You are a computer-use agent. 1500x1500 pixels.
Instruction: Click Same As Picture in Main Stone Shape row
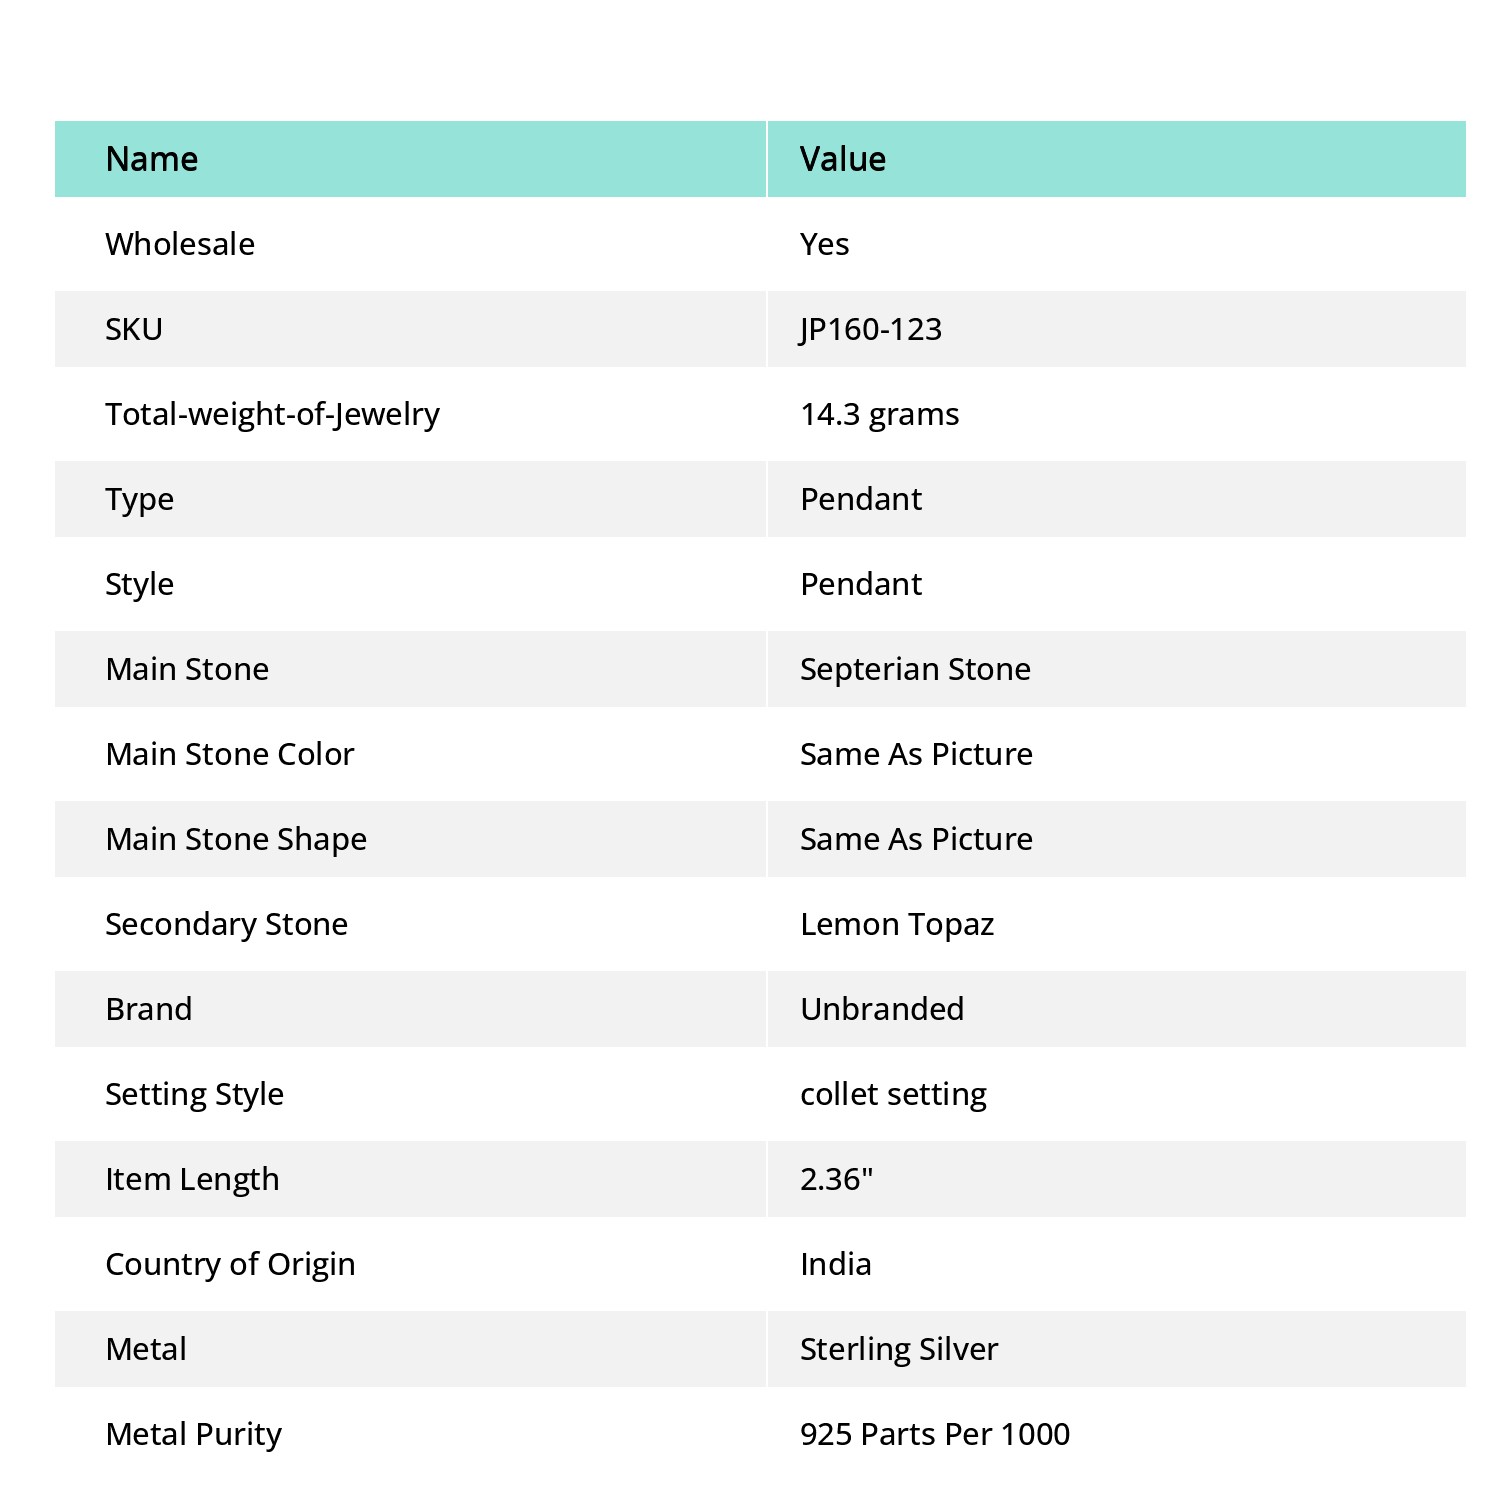[x=917, y=839]
